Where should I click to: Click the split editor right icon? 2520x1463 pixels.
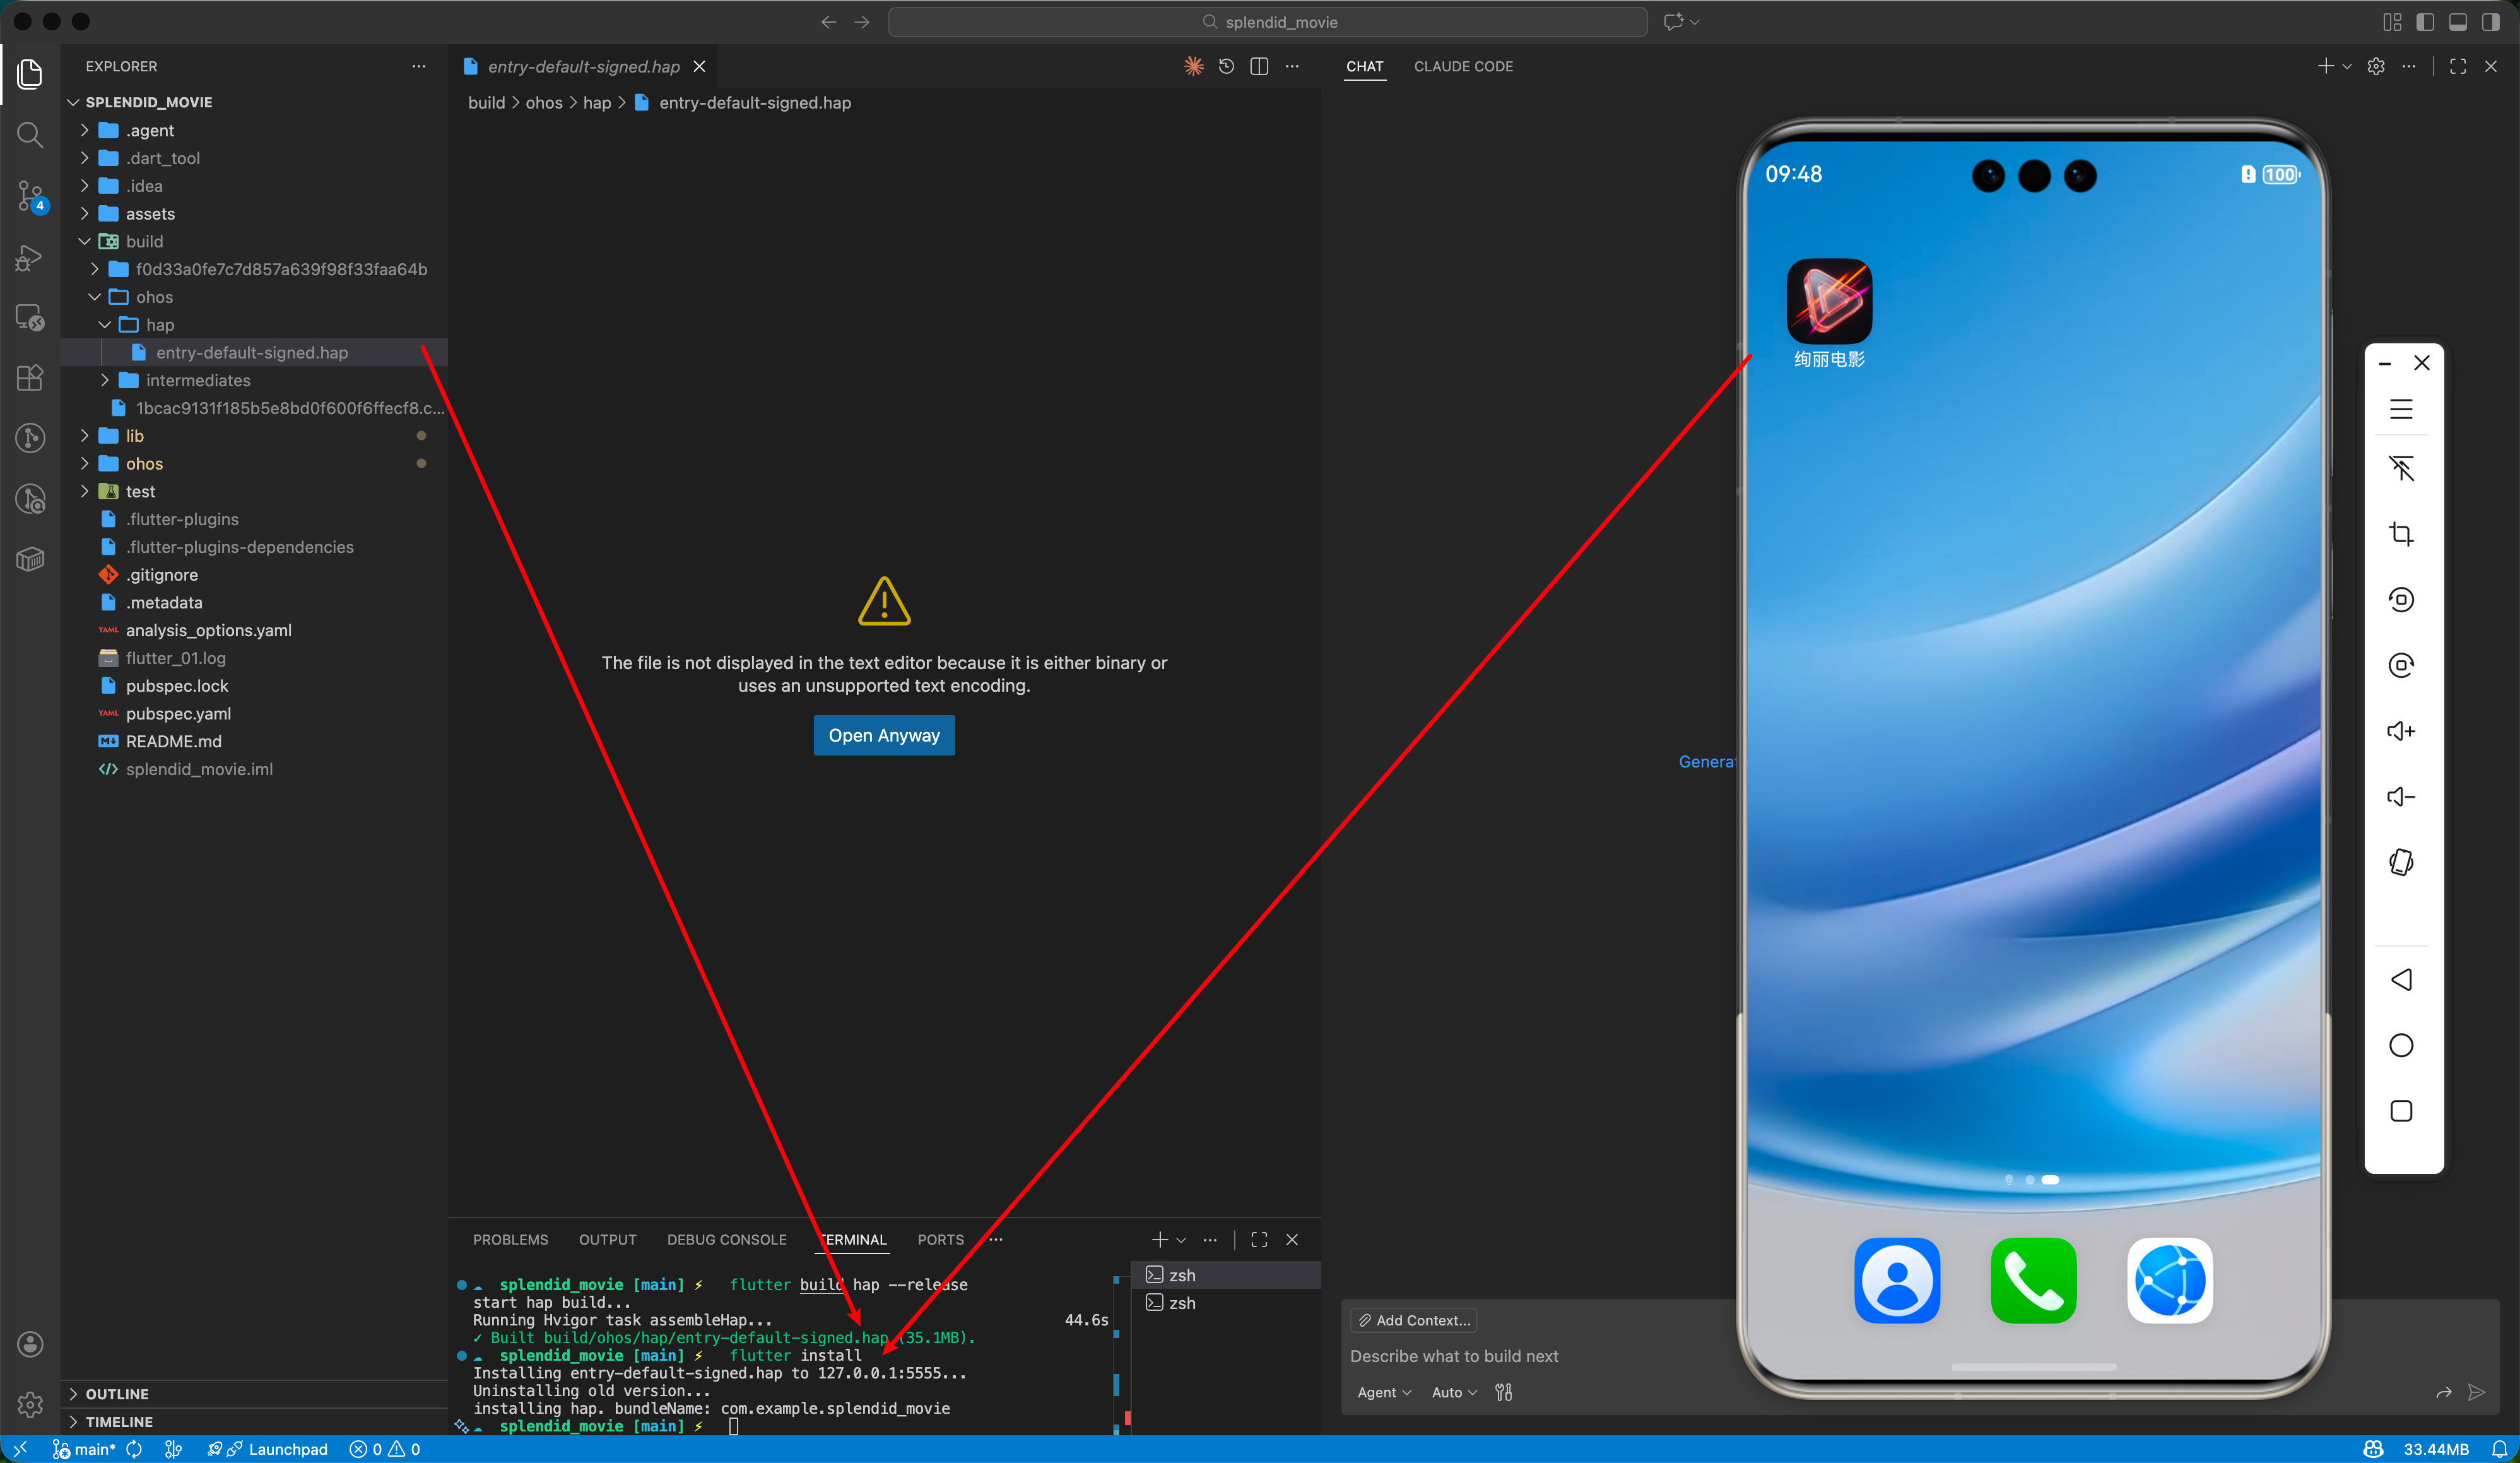click(1259, 66)
